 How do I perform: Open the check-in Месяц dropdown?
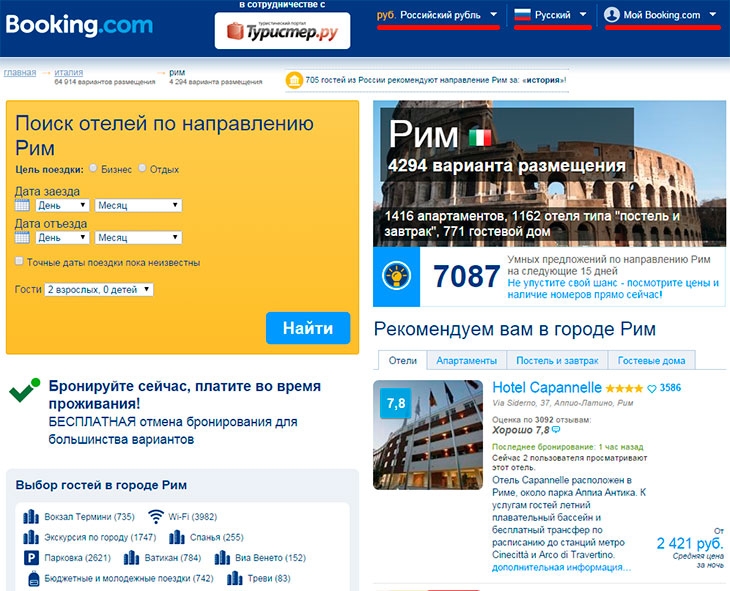pyautogui.click(x=138, y=205)
